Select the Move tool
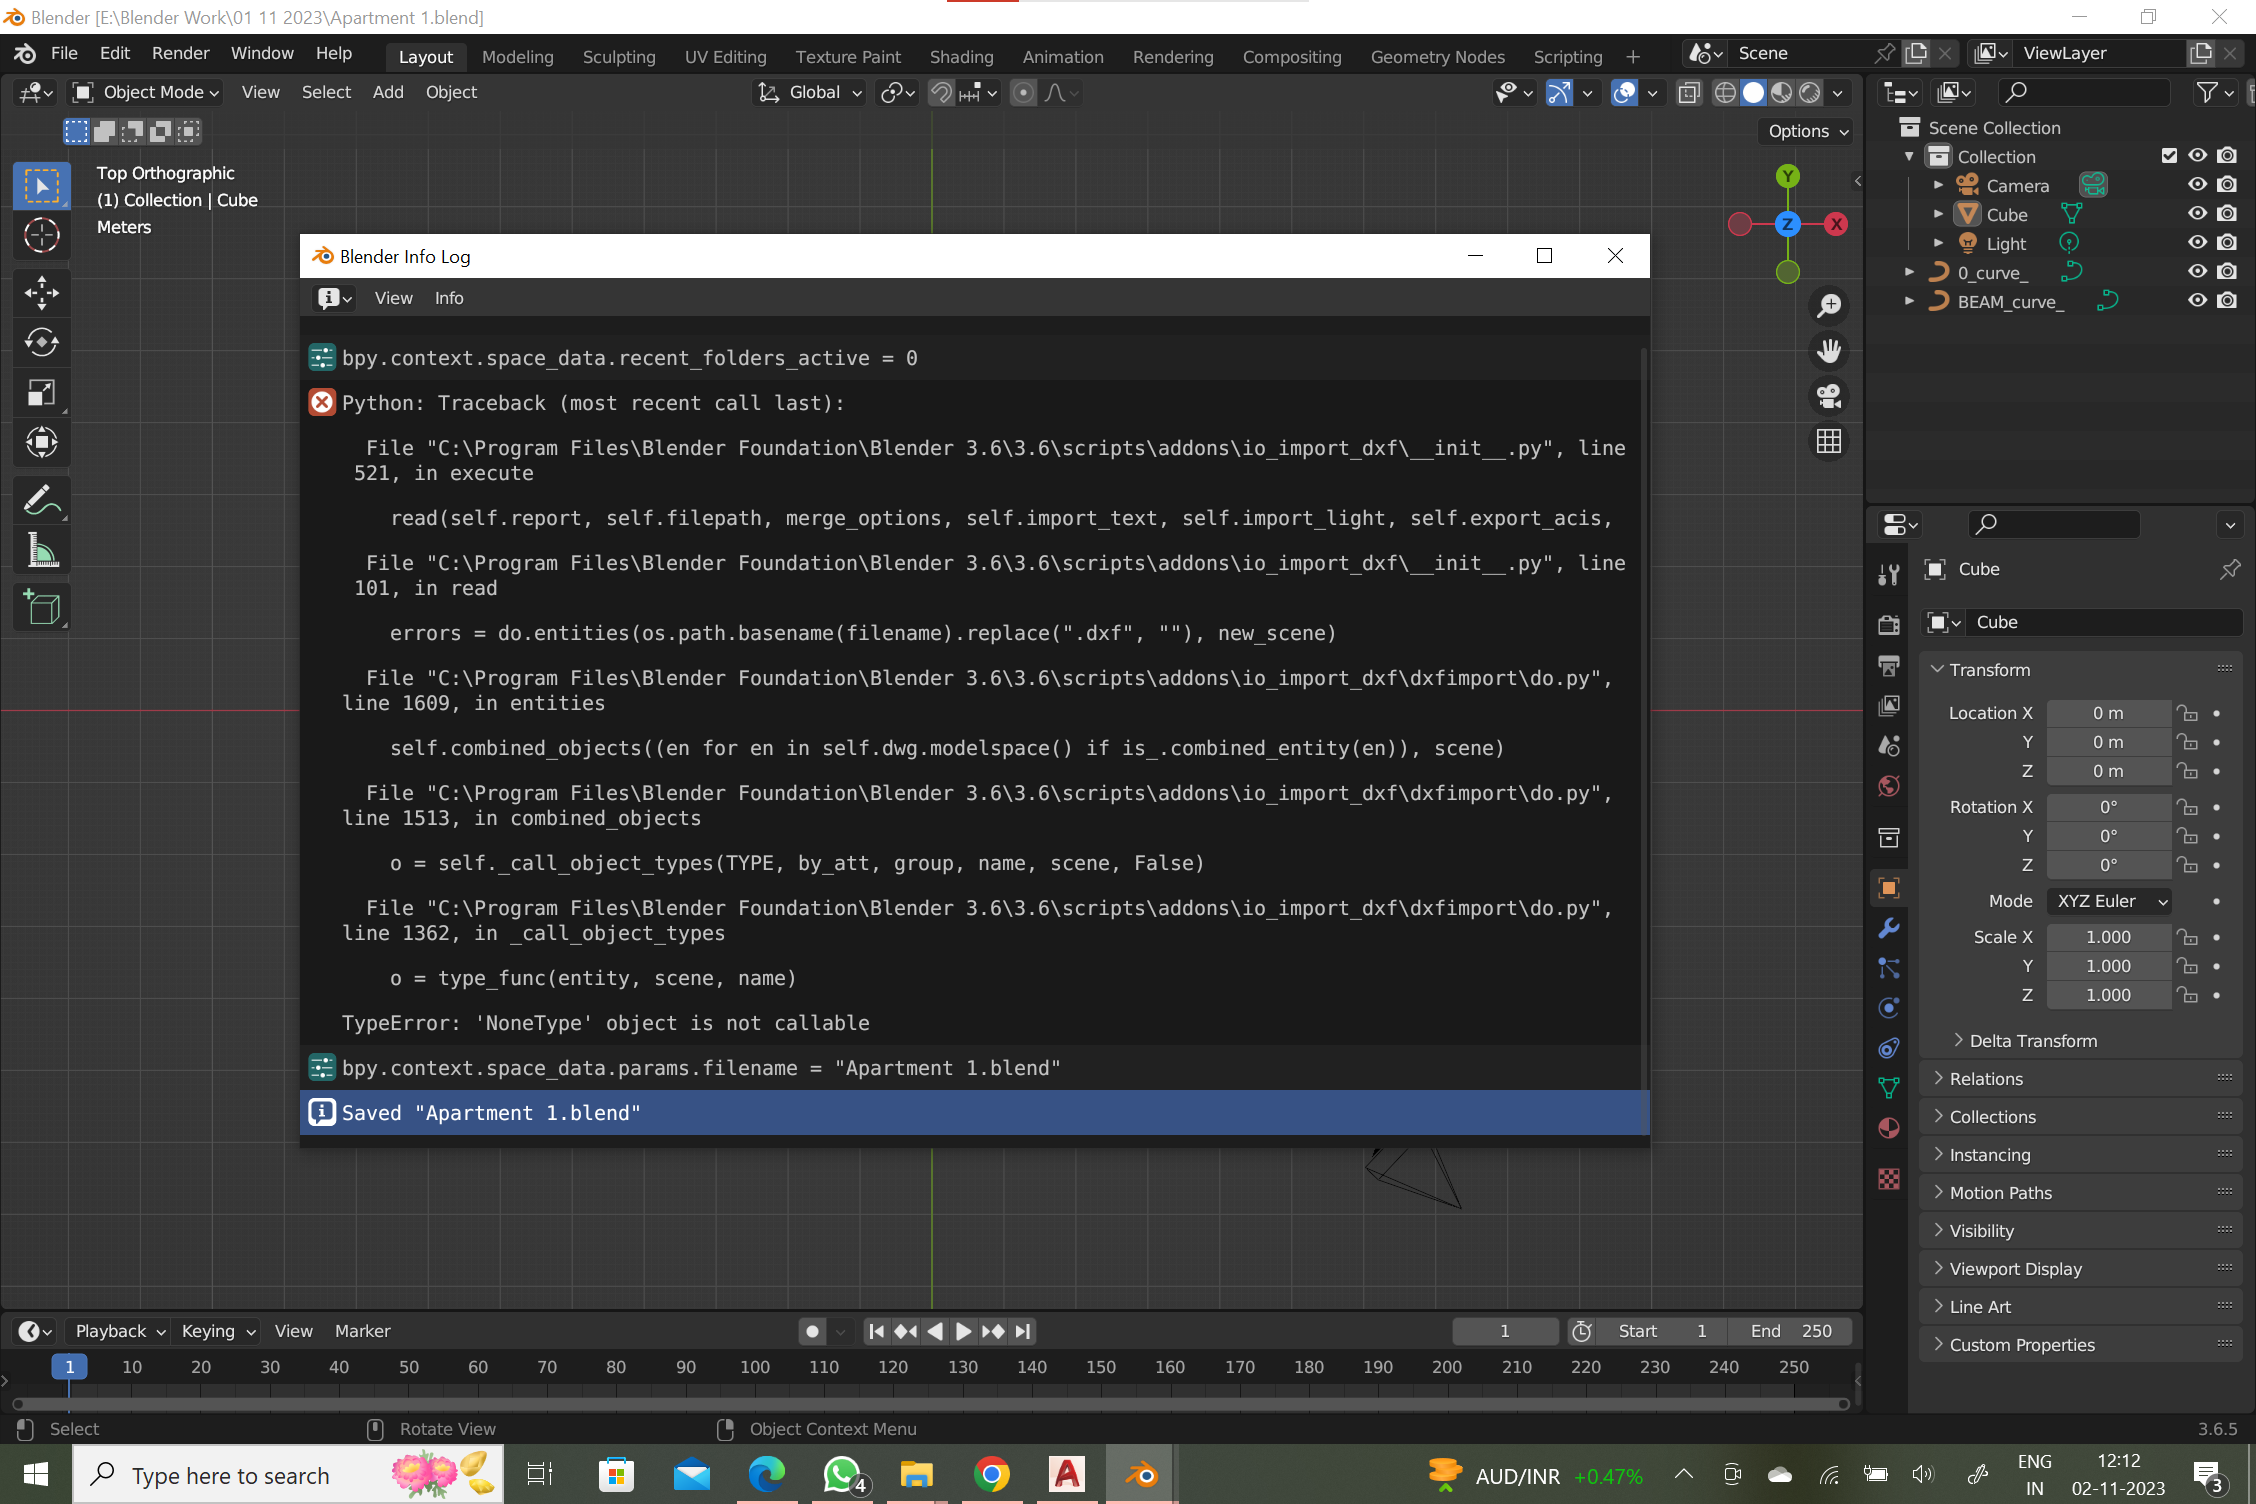Screen dimensions: 2256x1504 [x=41, y=293]
